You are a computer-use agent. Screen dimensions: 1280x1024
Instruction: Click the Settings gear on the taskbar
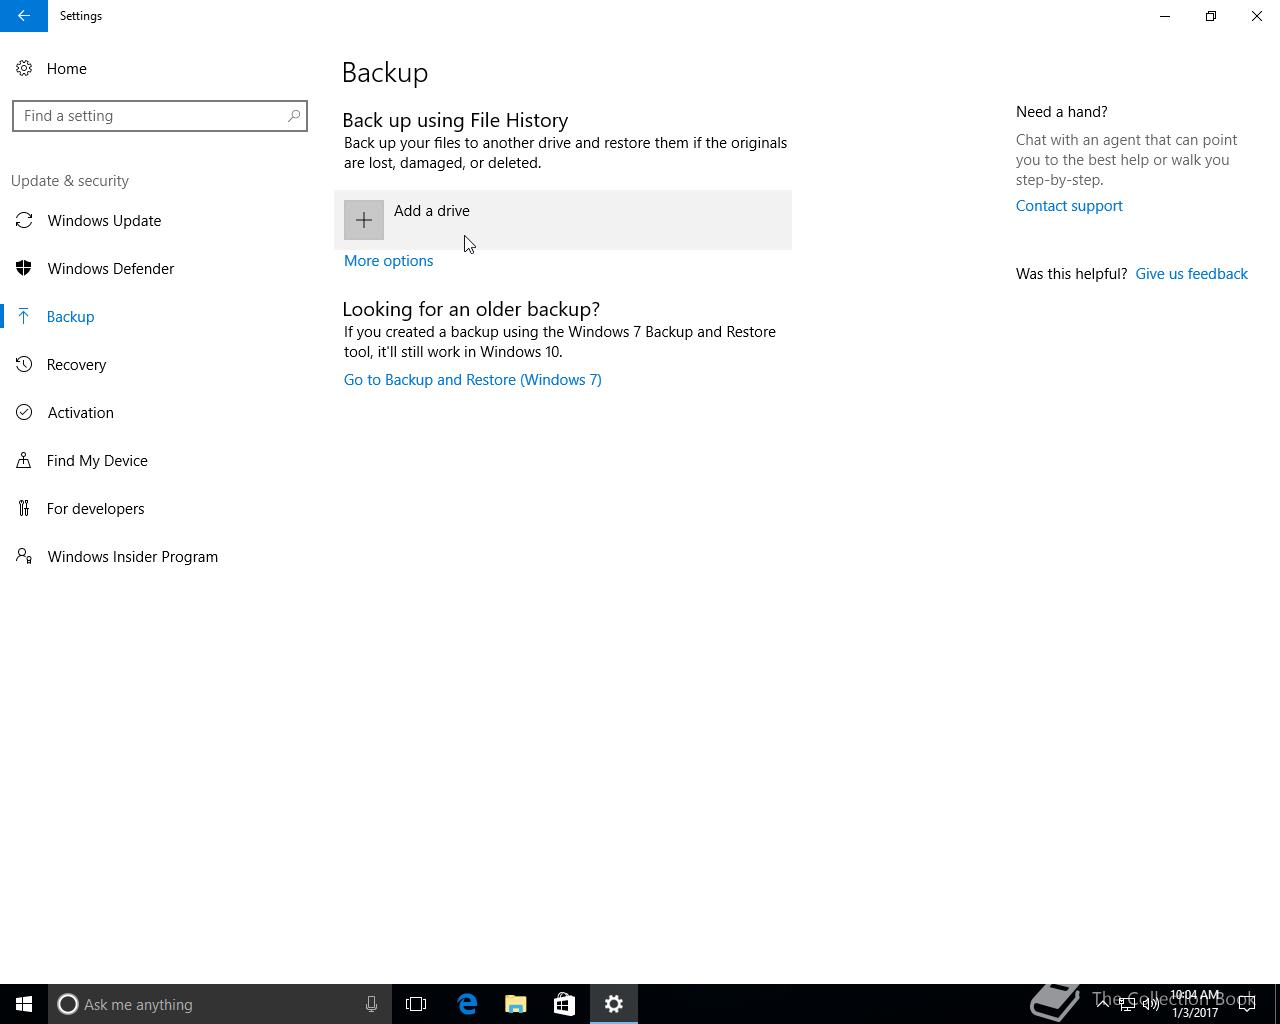pos(614,1004)
